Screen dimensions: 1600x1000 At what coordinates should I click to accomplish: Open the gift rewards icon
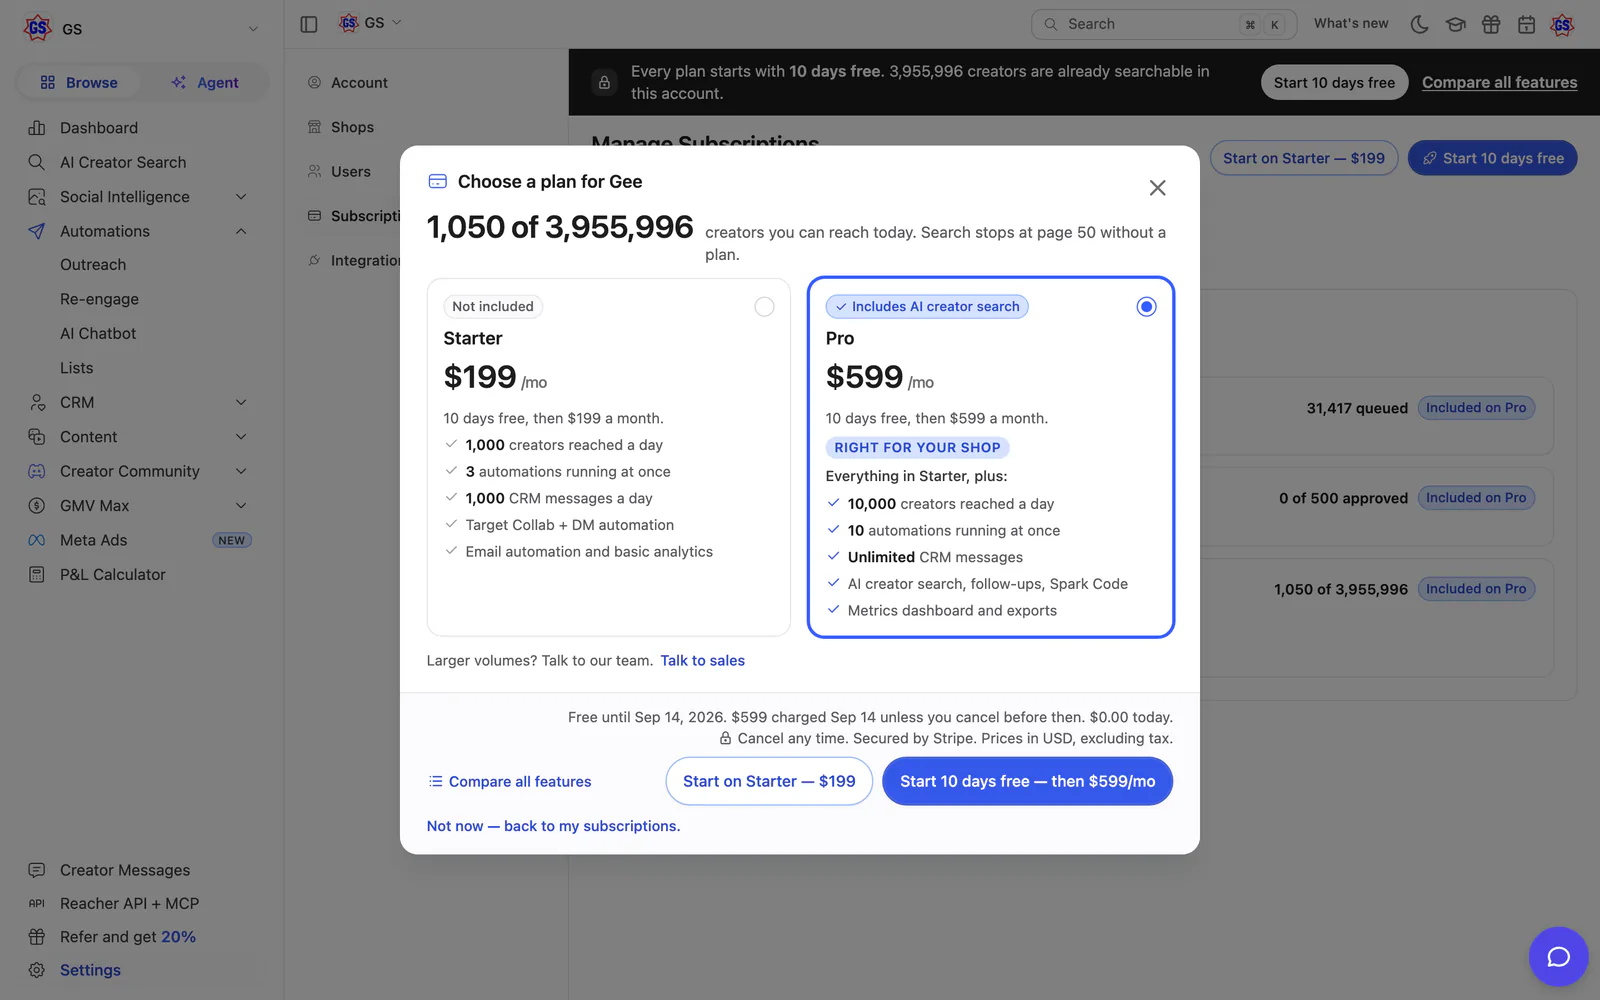click(1491, 24)
